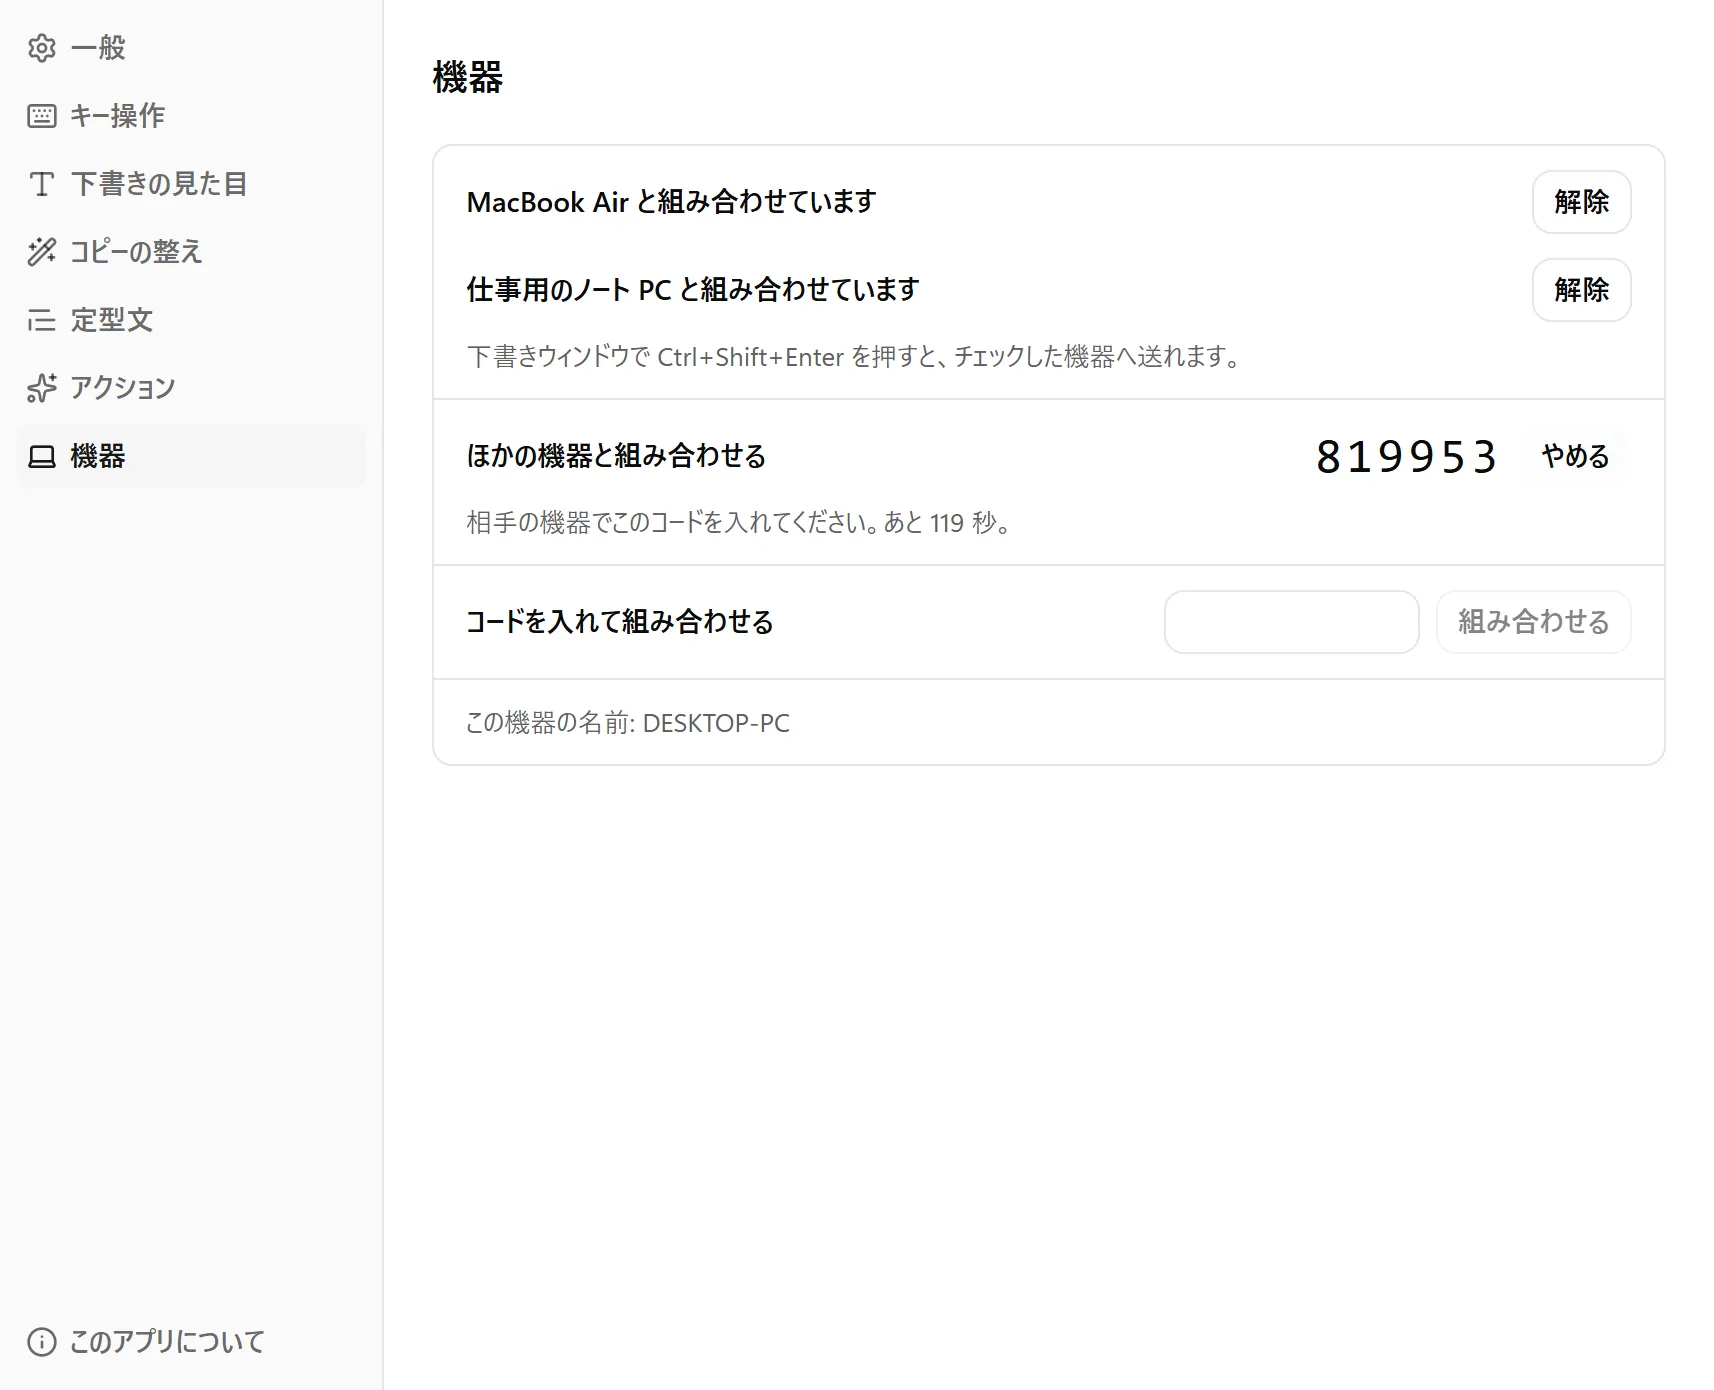Screen dimensions: 1714x1390
Task: Focus the pairing code input field
Action: pos(1292,622)
